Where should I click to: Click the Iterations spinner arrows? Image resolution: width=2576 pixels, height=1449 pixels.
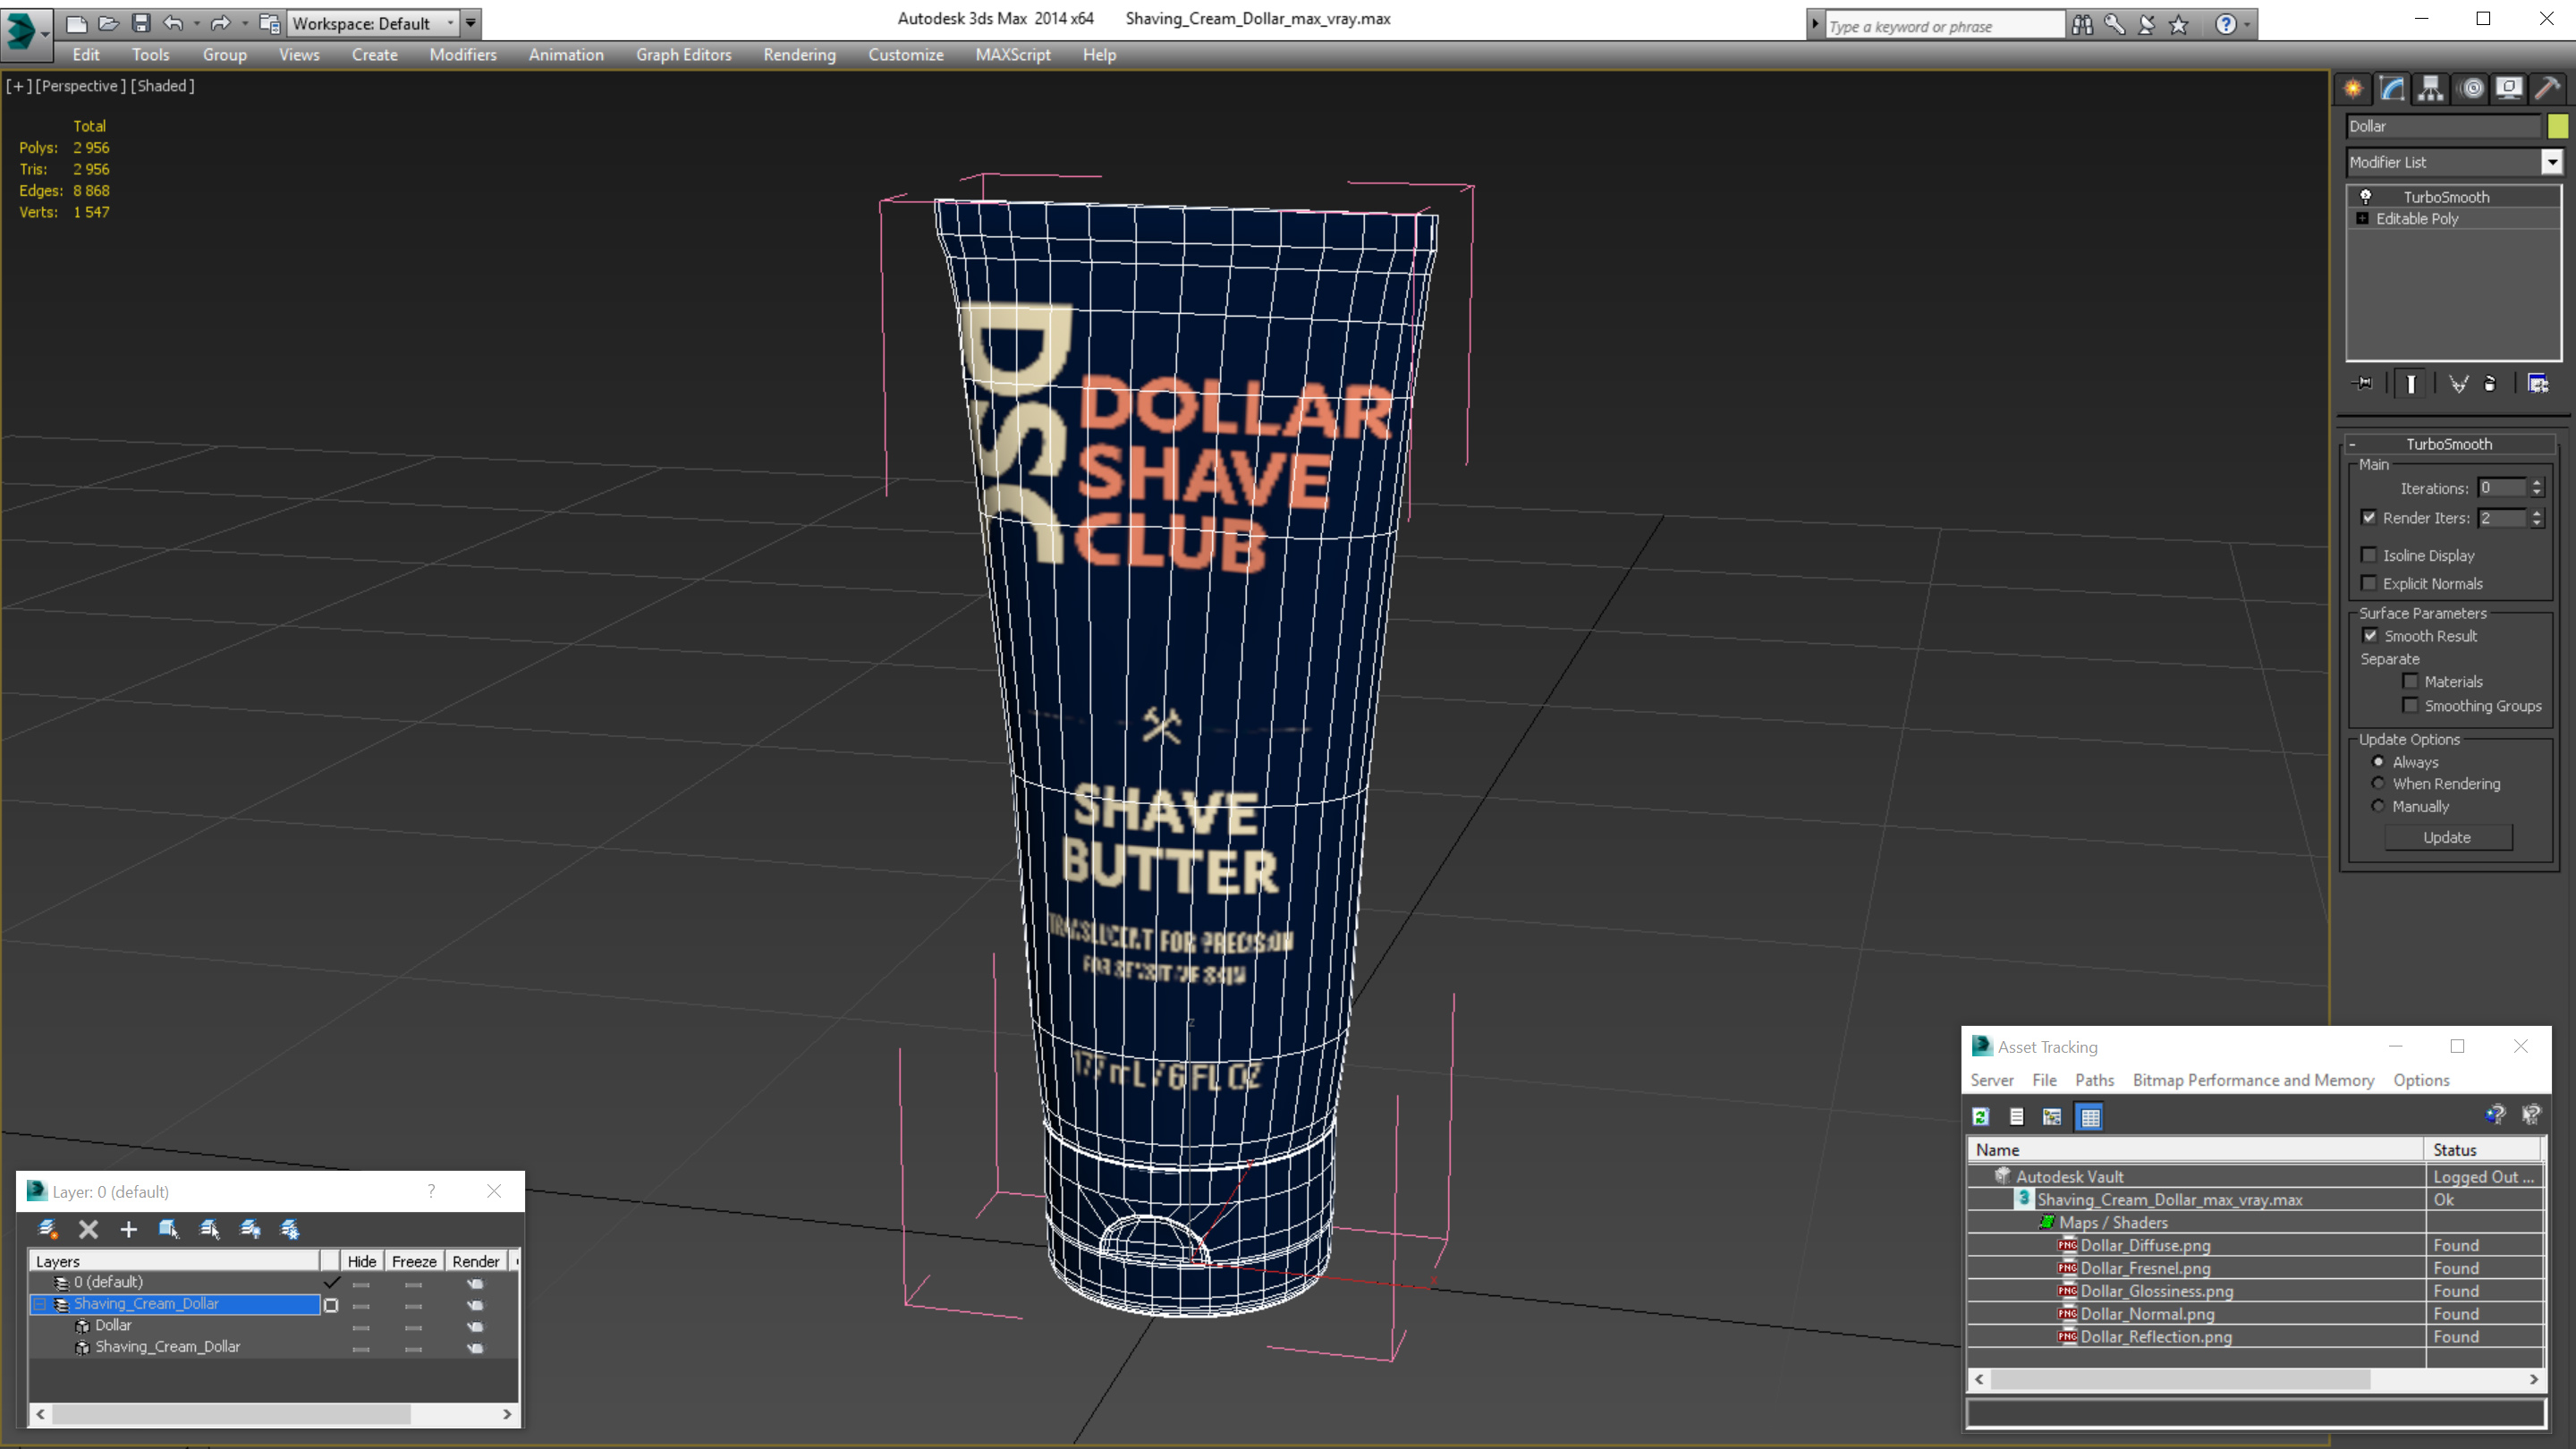click(2537, 488)
